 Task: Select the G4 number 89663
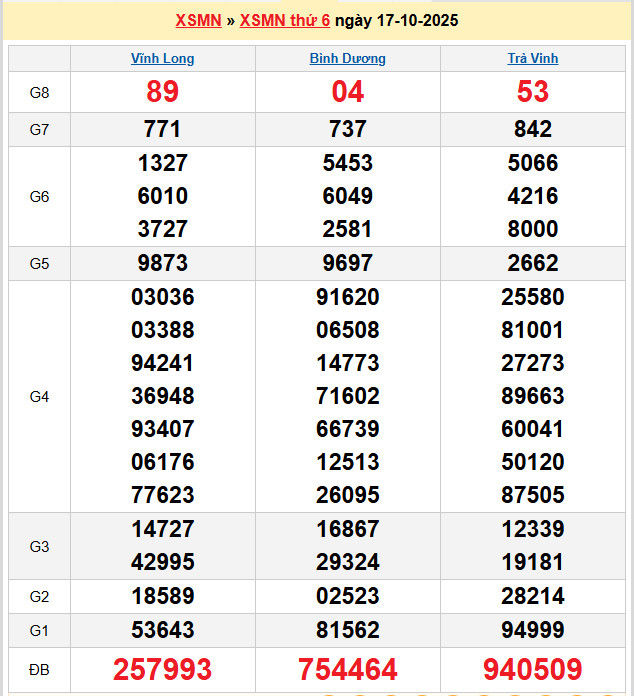coord(533,396)
